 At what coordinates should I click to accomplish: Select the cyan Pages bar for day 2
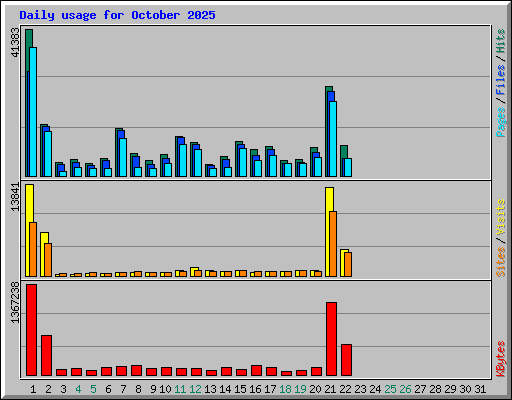click(x=48, y=154)
